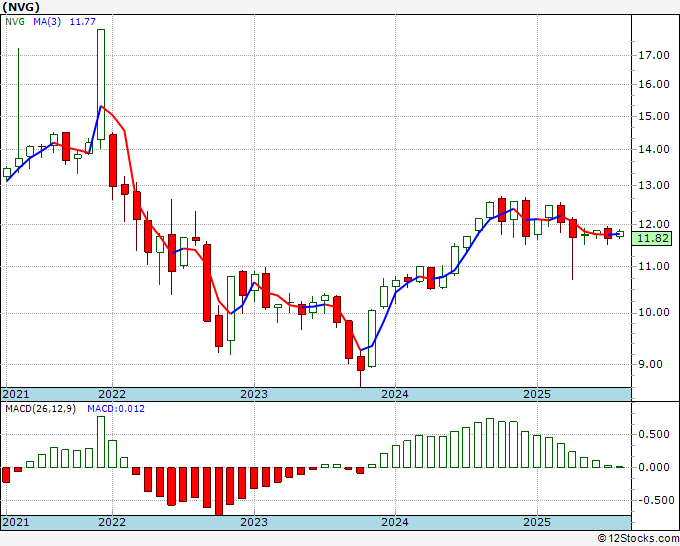Click the MACD:0.012 value label
The height and width of the screenshot is (546, 680).
coord(116,409)
